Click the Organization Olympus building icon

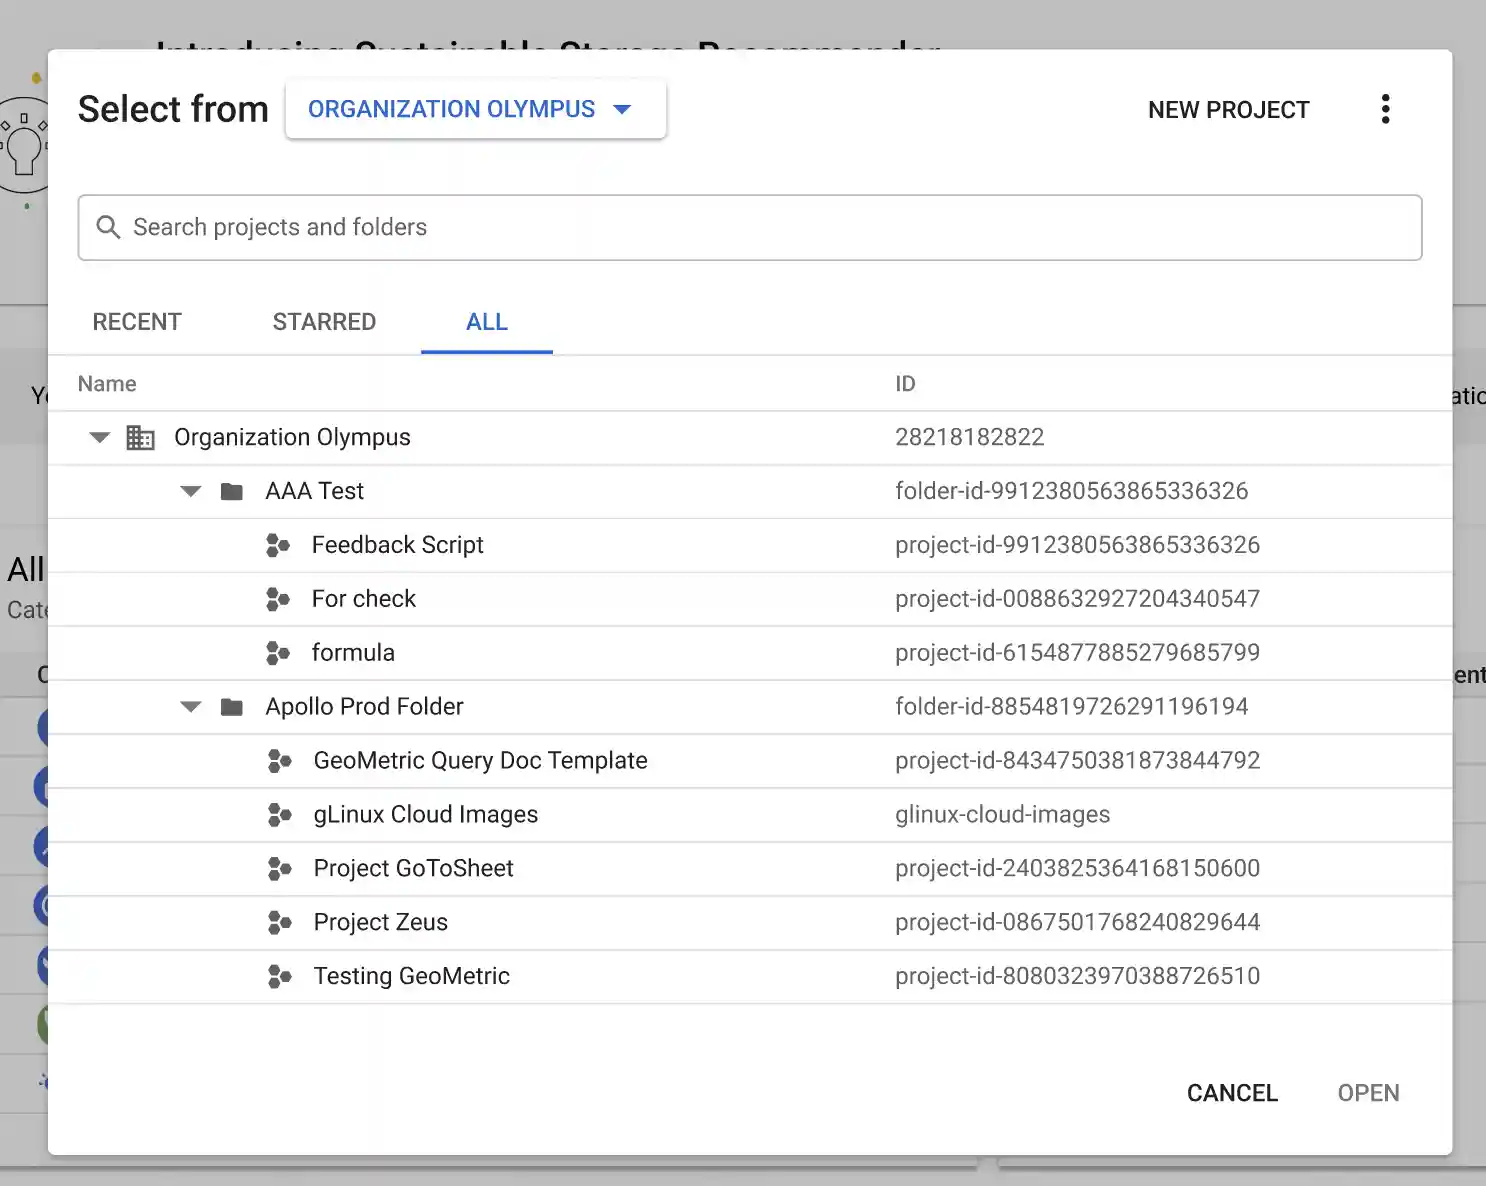coord(140,438)
